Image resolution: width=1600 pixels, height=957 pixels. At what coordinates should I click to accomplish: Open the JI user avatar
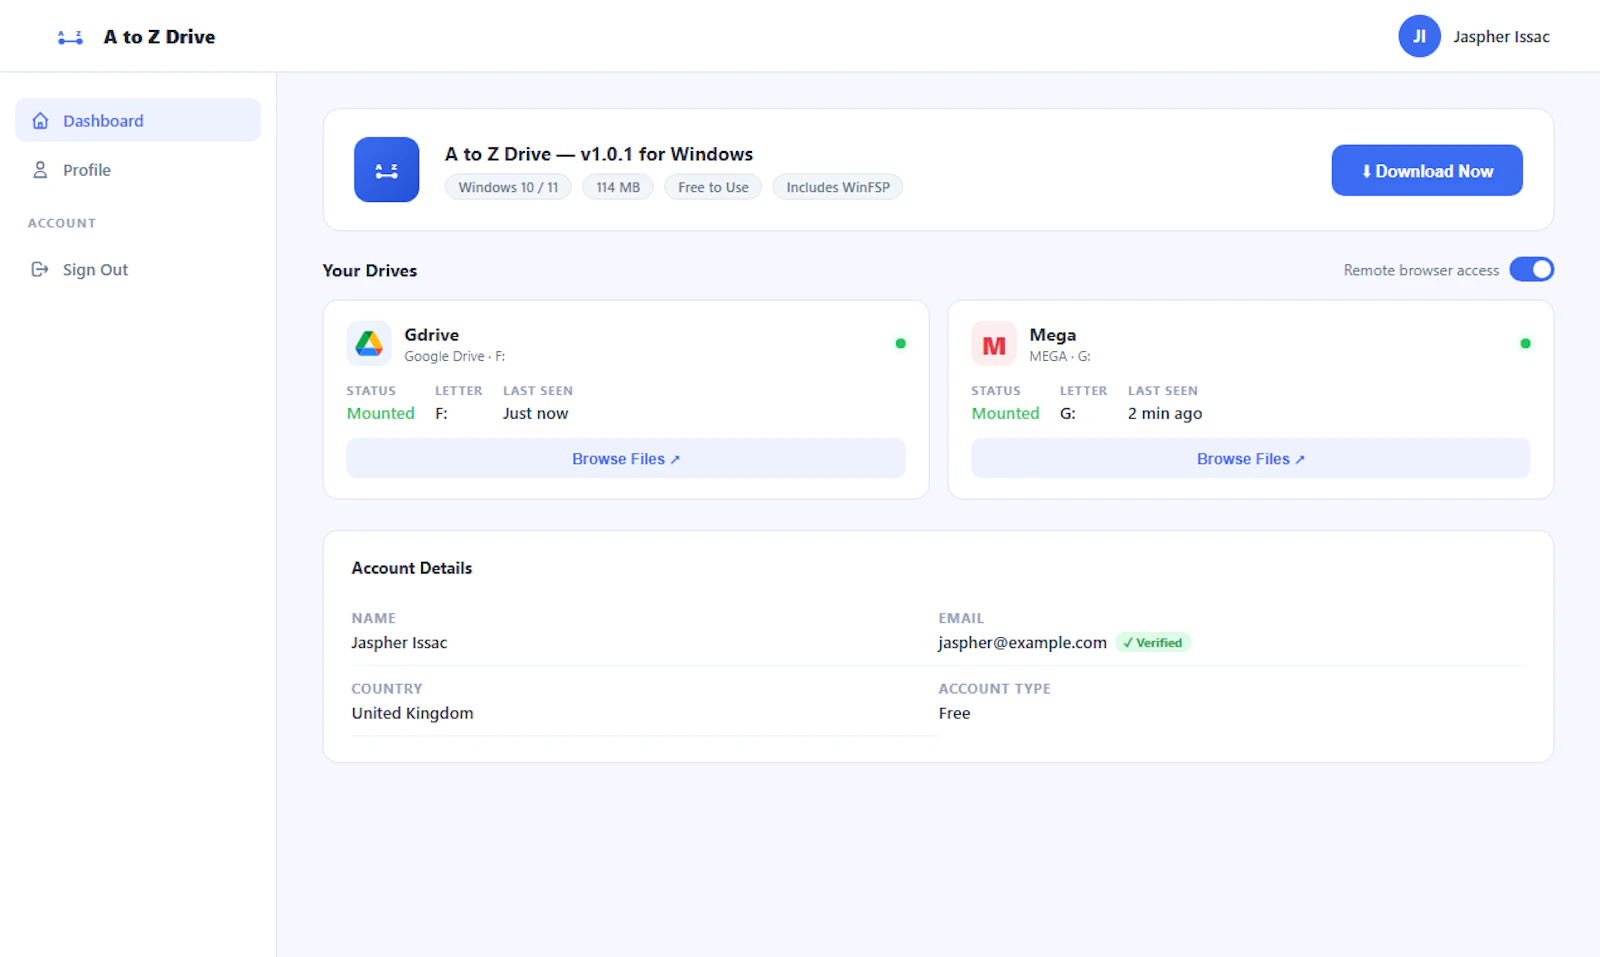(x=1419, y=36)
